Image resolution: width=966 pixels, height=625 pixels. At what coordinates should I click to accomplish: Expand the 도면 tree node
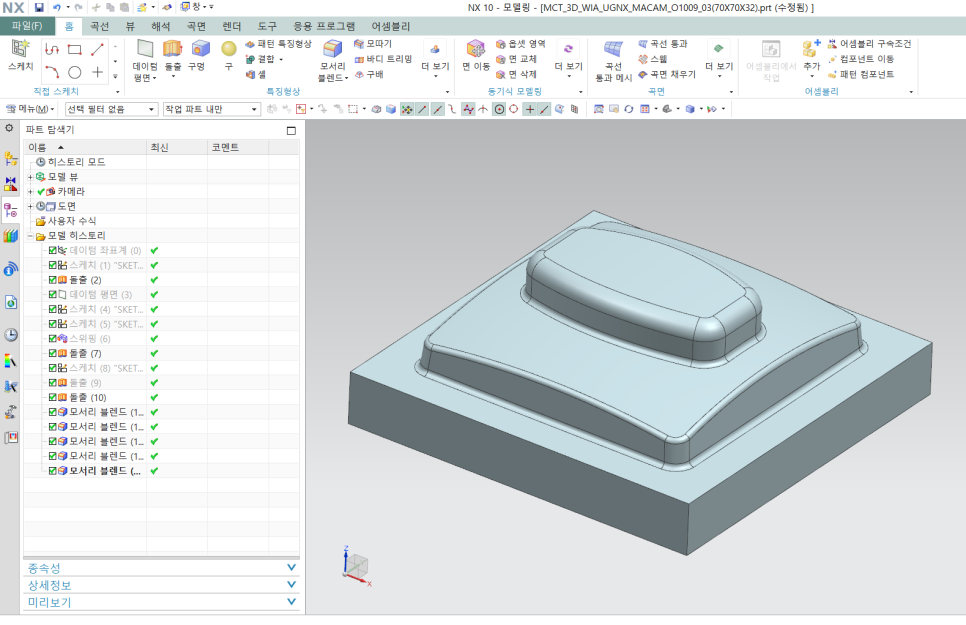click(30, 206)
